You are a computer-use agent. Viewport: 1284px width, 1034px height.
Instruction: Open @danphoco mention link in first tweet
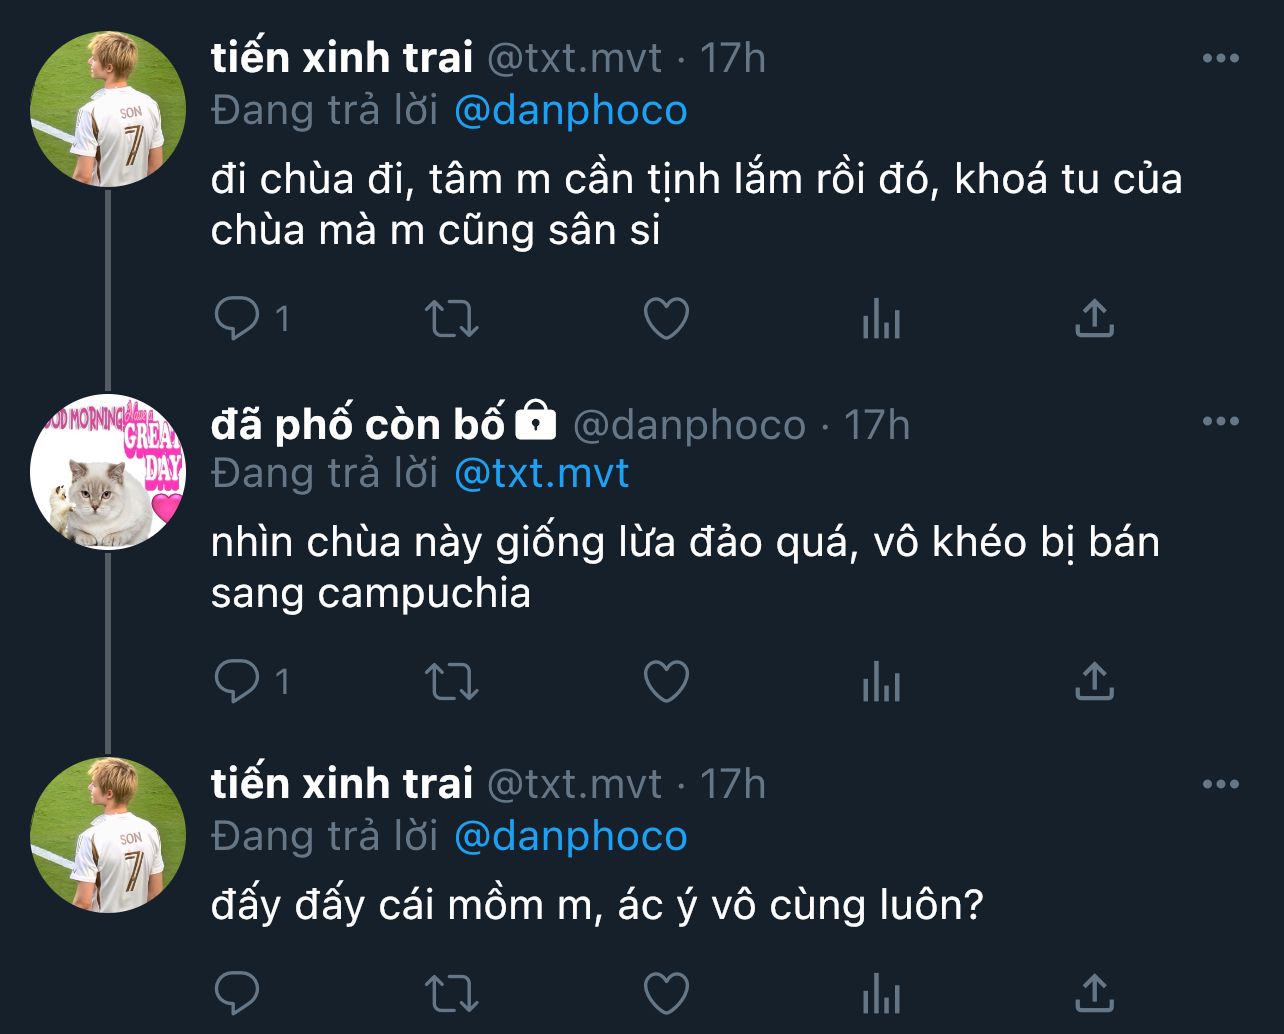tap(570, 110)
